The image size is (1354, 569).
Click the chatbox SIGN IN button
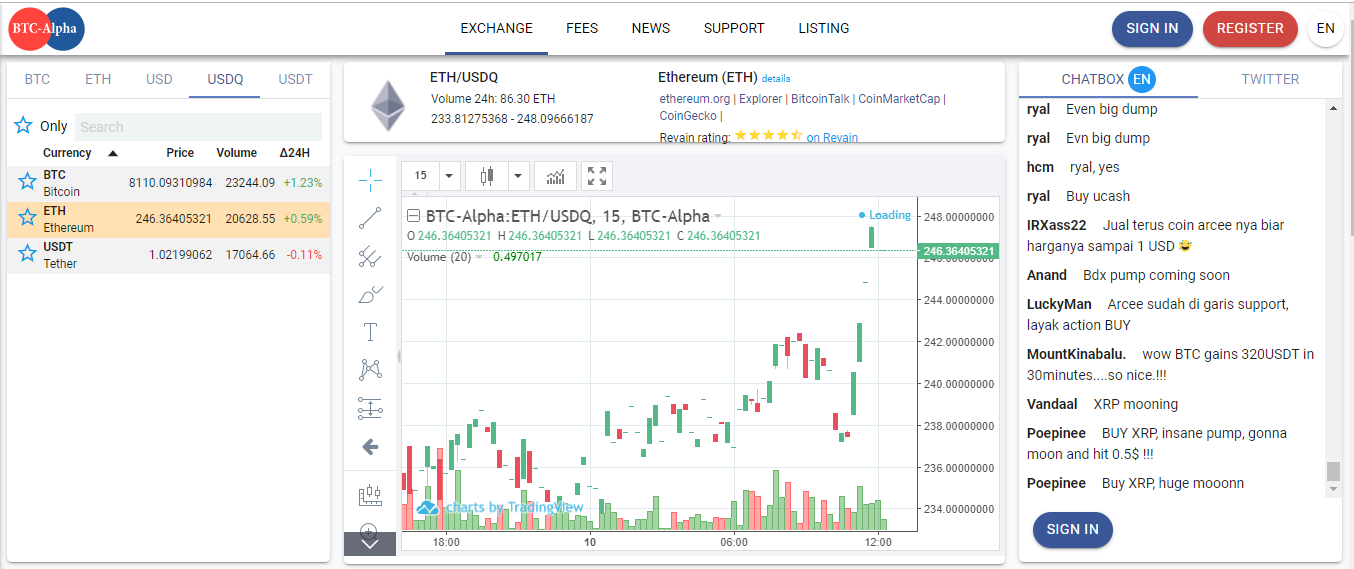(1072, 529)
